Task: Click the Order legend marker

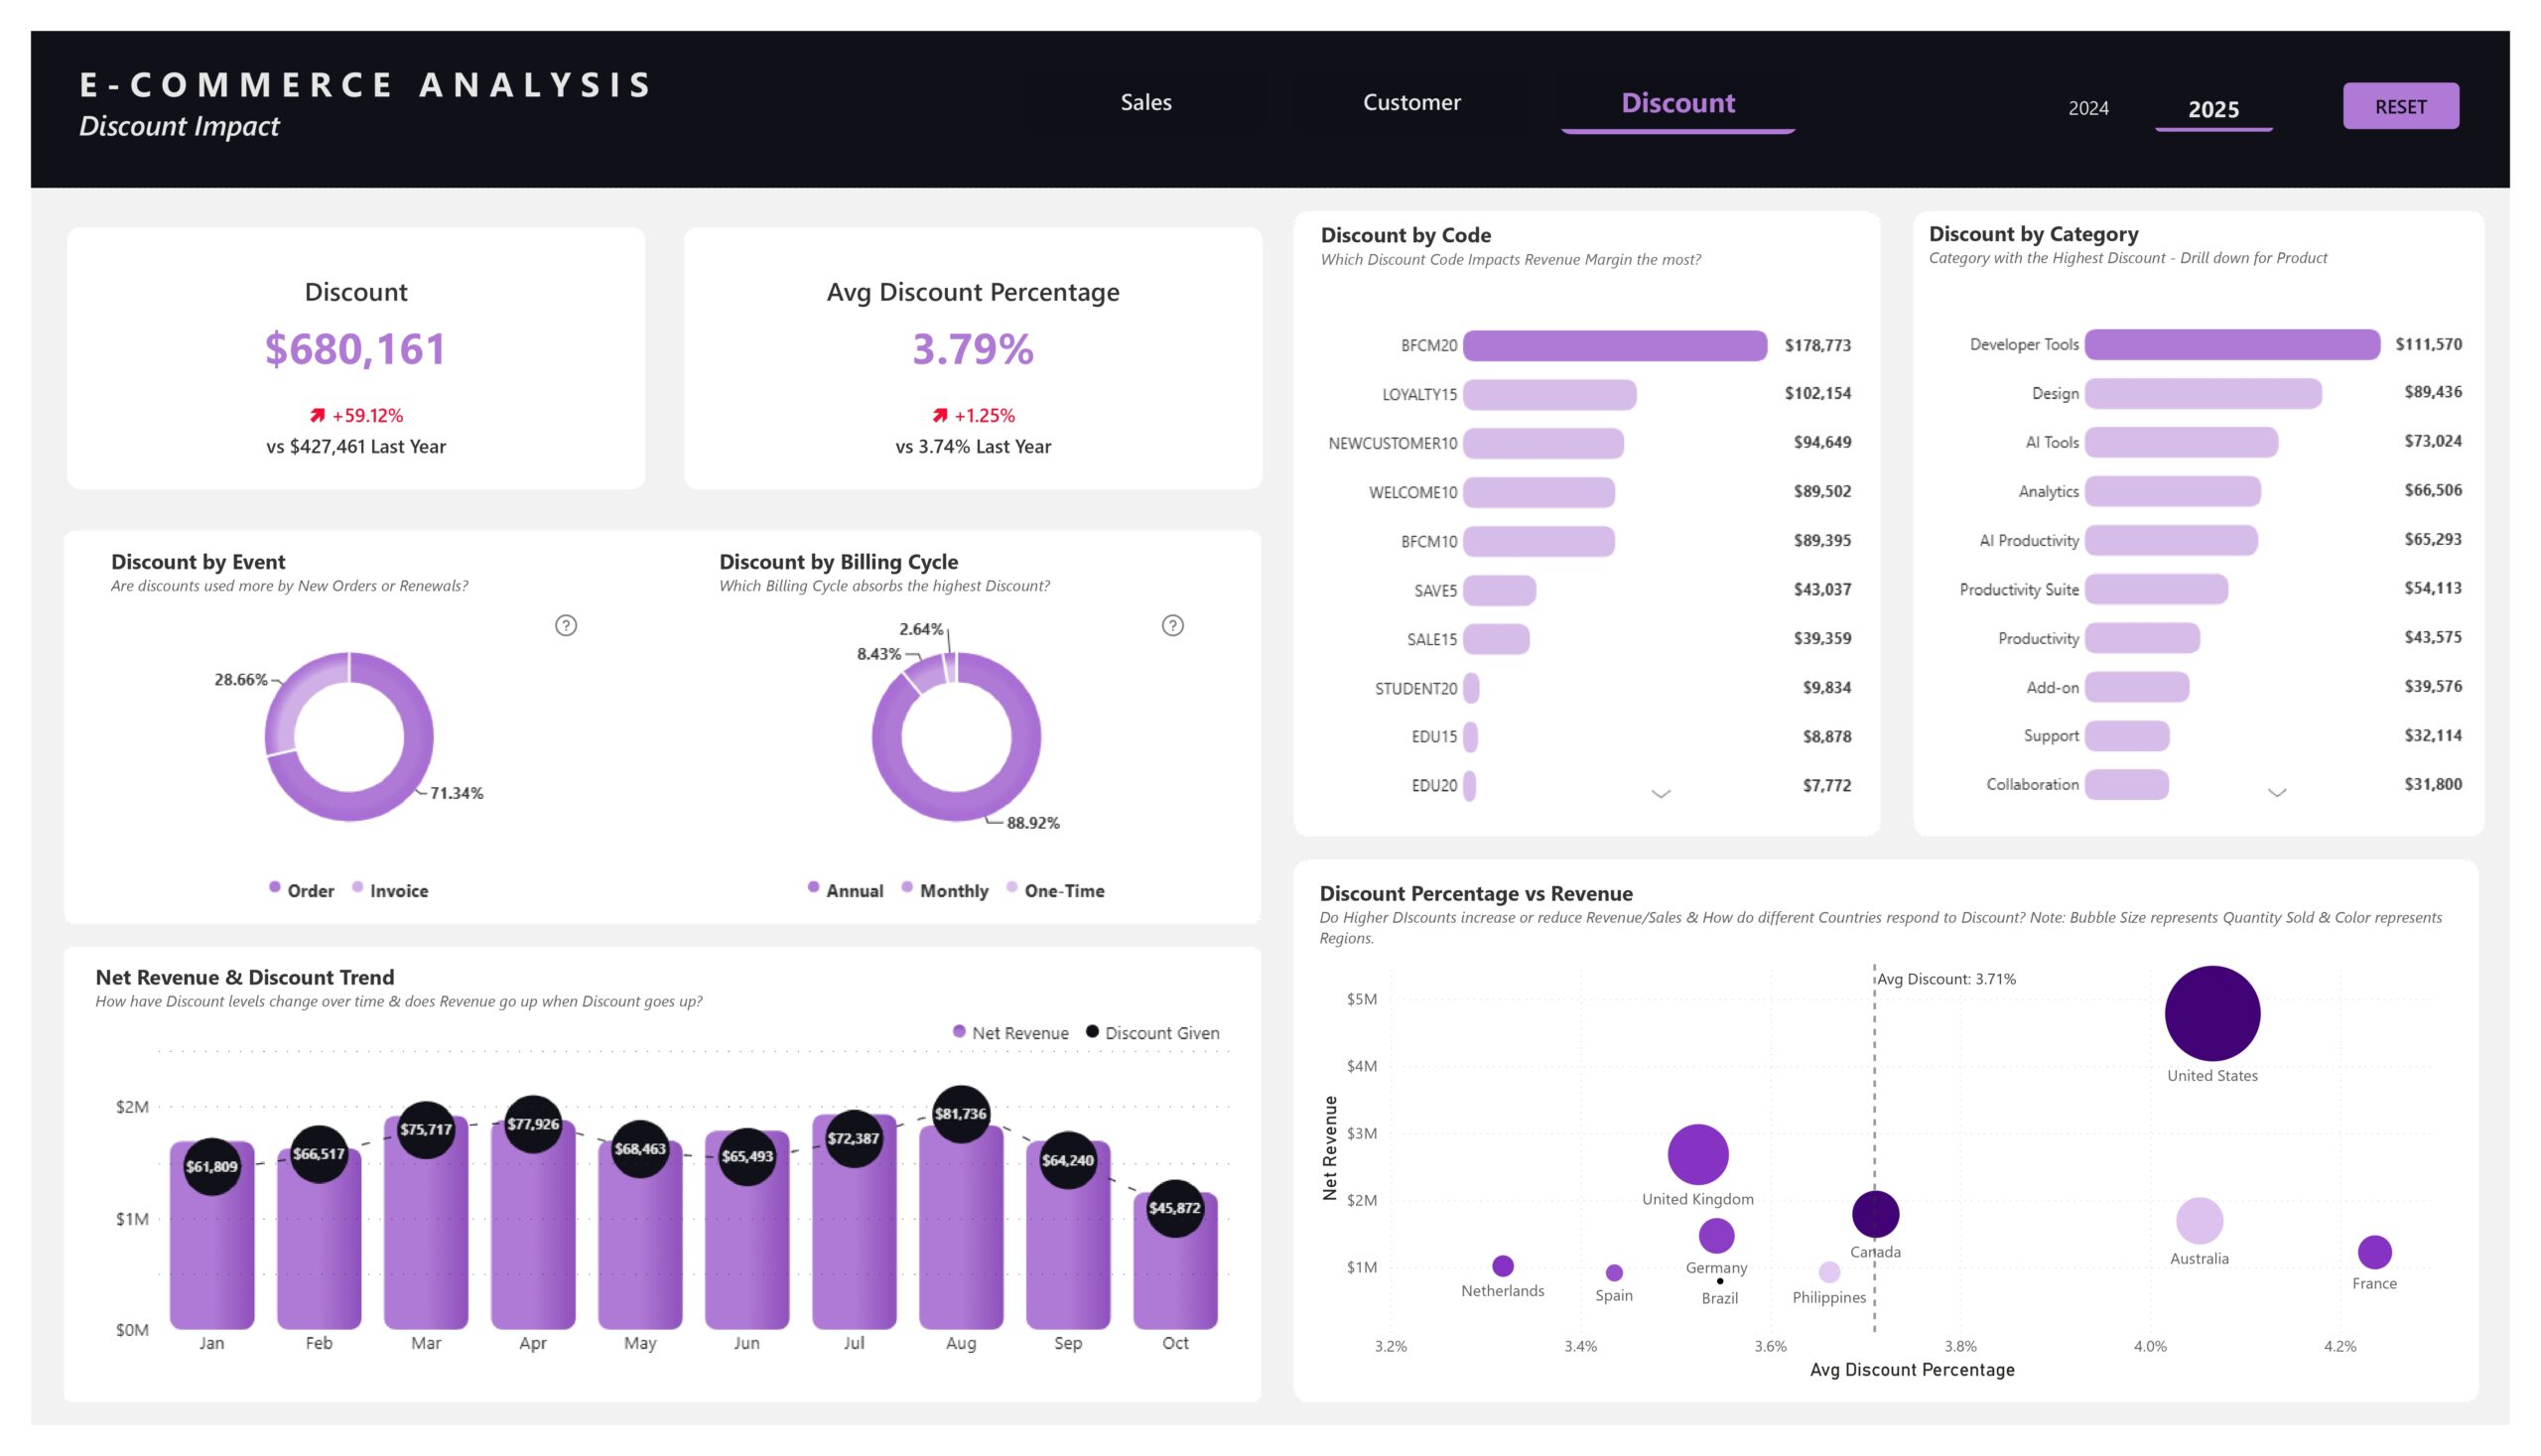Action: click(x=275, y=888)
